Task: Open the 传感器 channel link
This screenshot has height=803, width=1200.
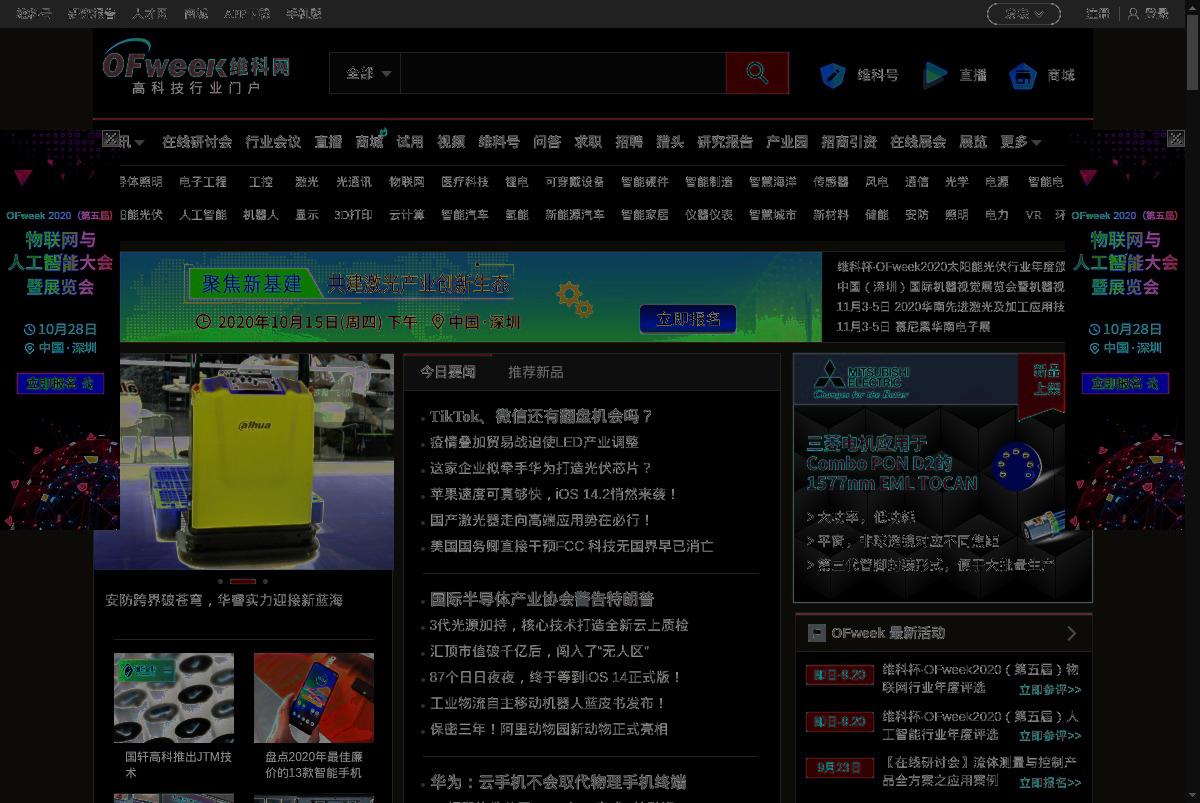Action: point(830,182)
